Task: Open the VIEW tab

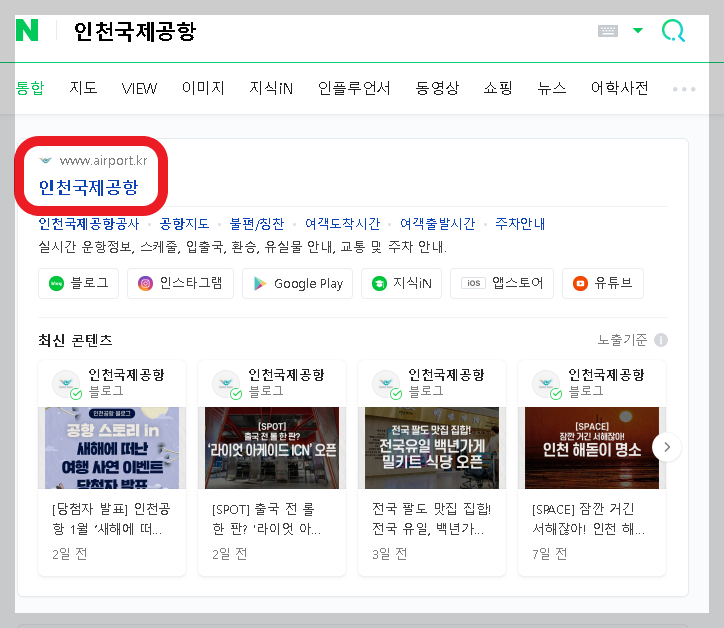Action: 139,88
